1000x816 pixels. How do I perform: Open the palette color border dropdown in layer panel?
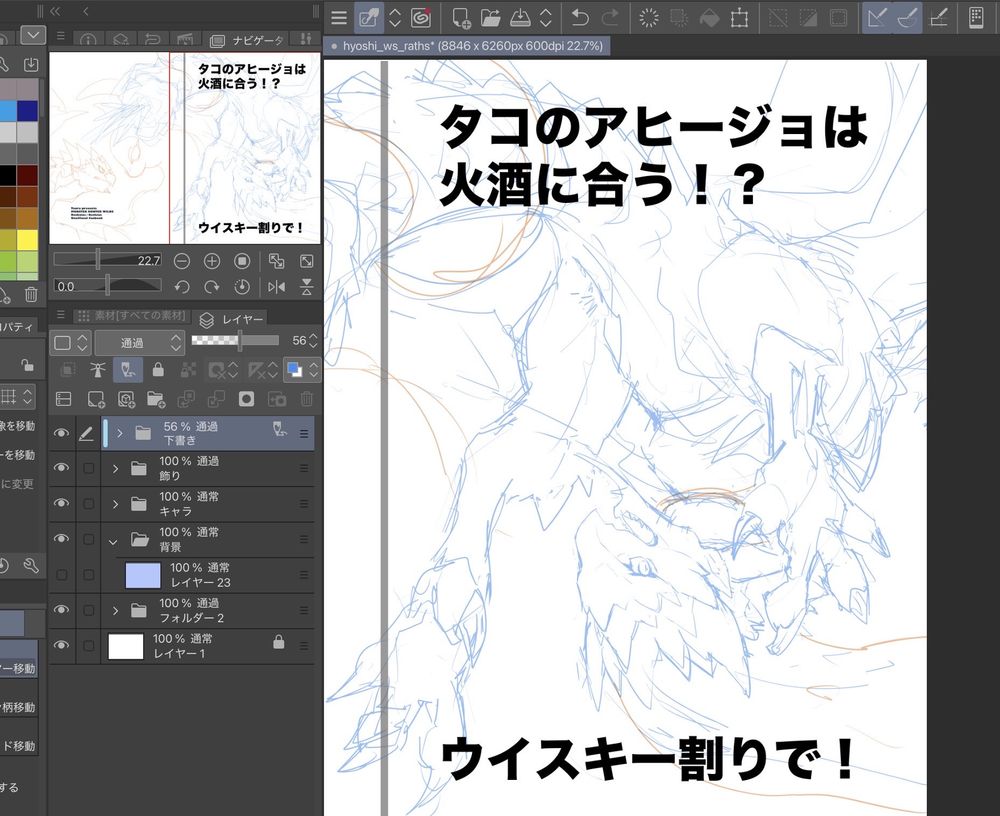(70, 343)
